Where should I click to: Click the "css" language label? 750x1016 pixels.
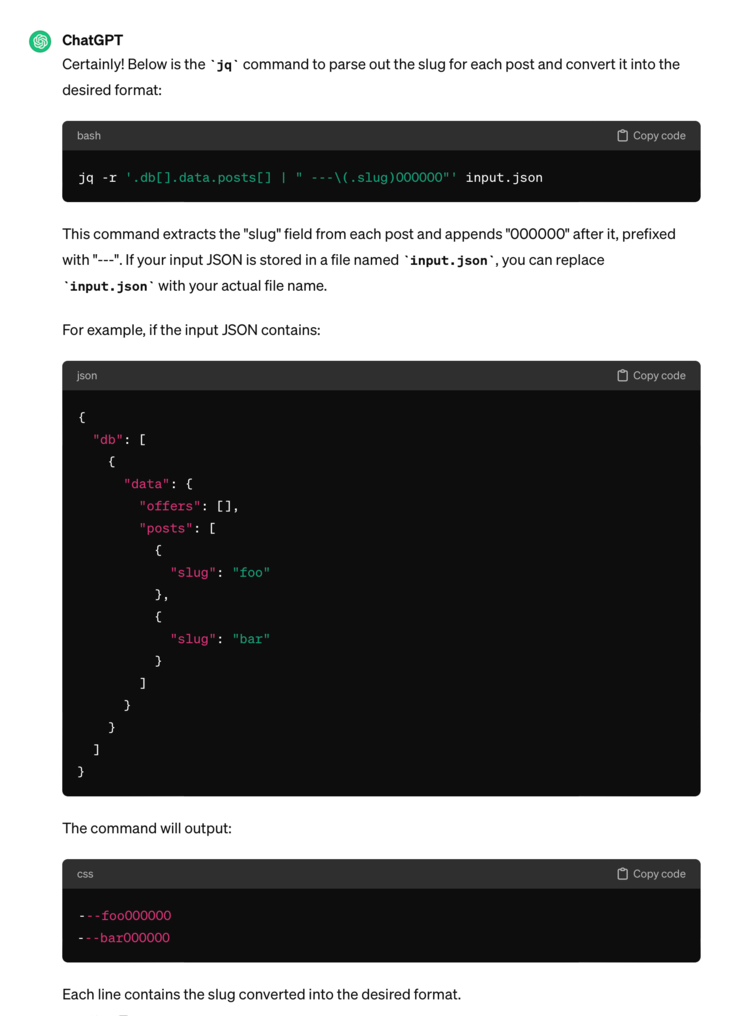[x=84, y=873]
